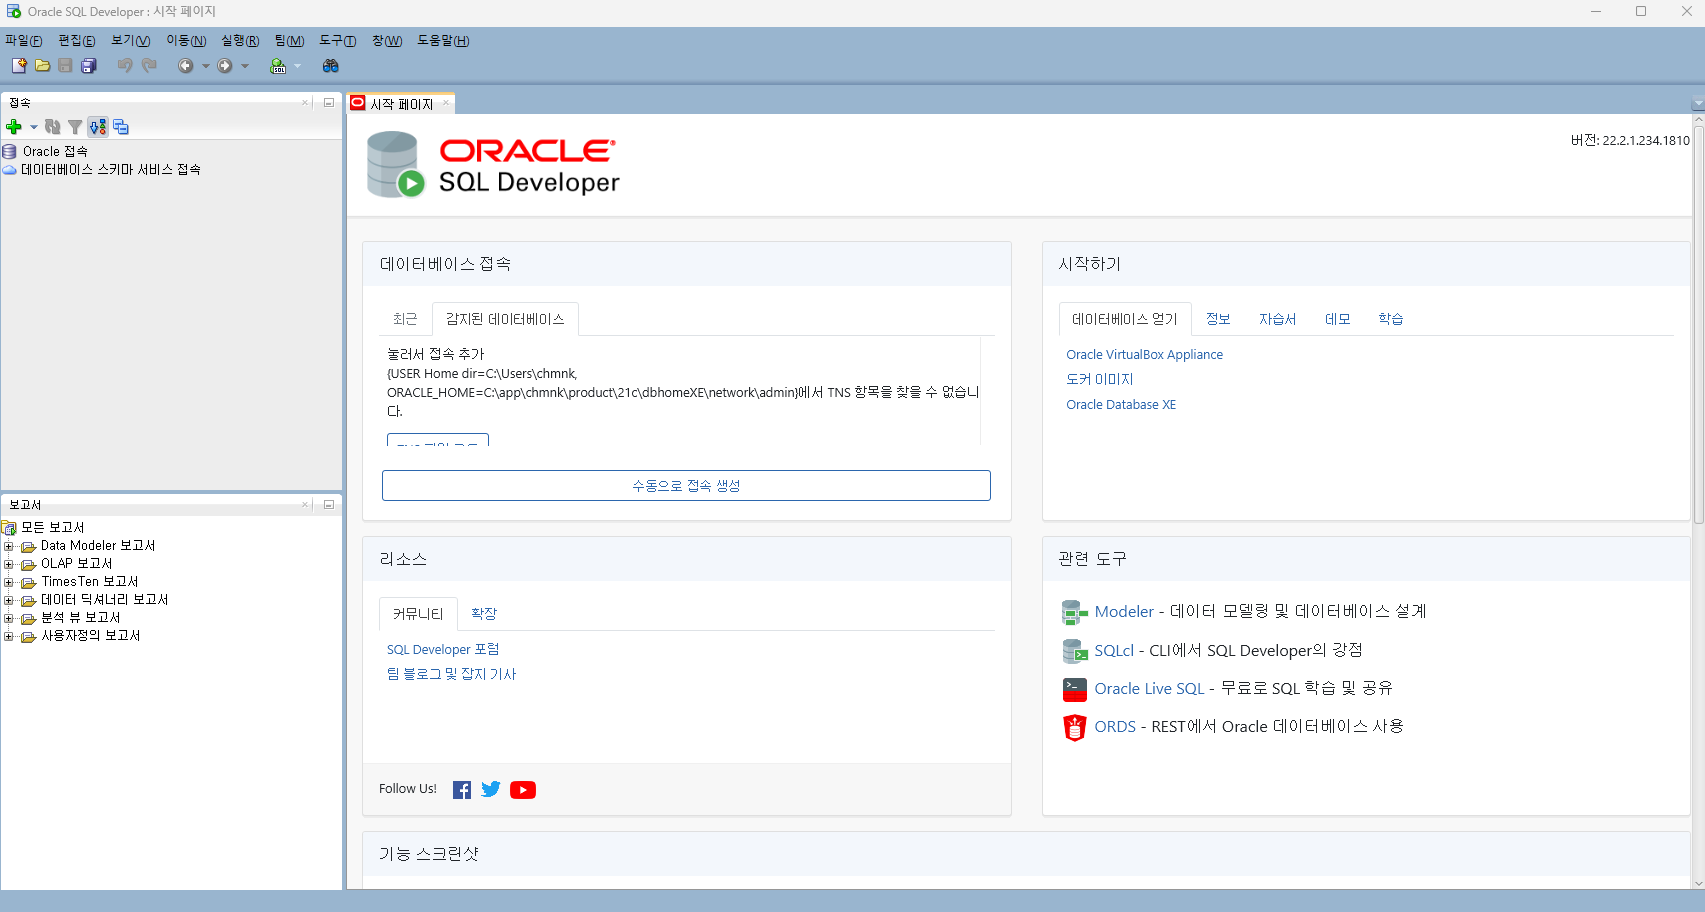Image resolution: width=1705 pixels, height=912 pixels.
Task: Expand the 사용자정의 보고서 node
Action: pyautogui.click(x=9, y=636)
